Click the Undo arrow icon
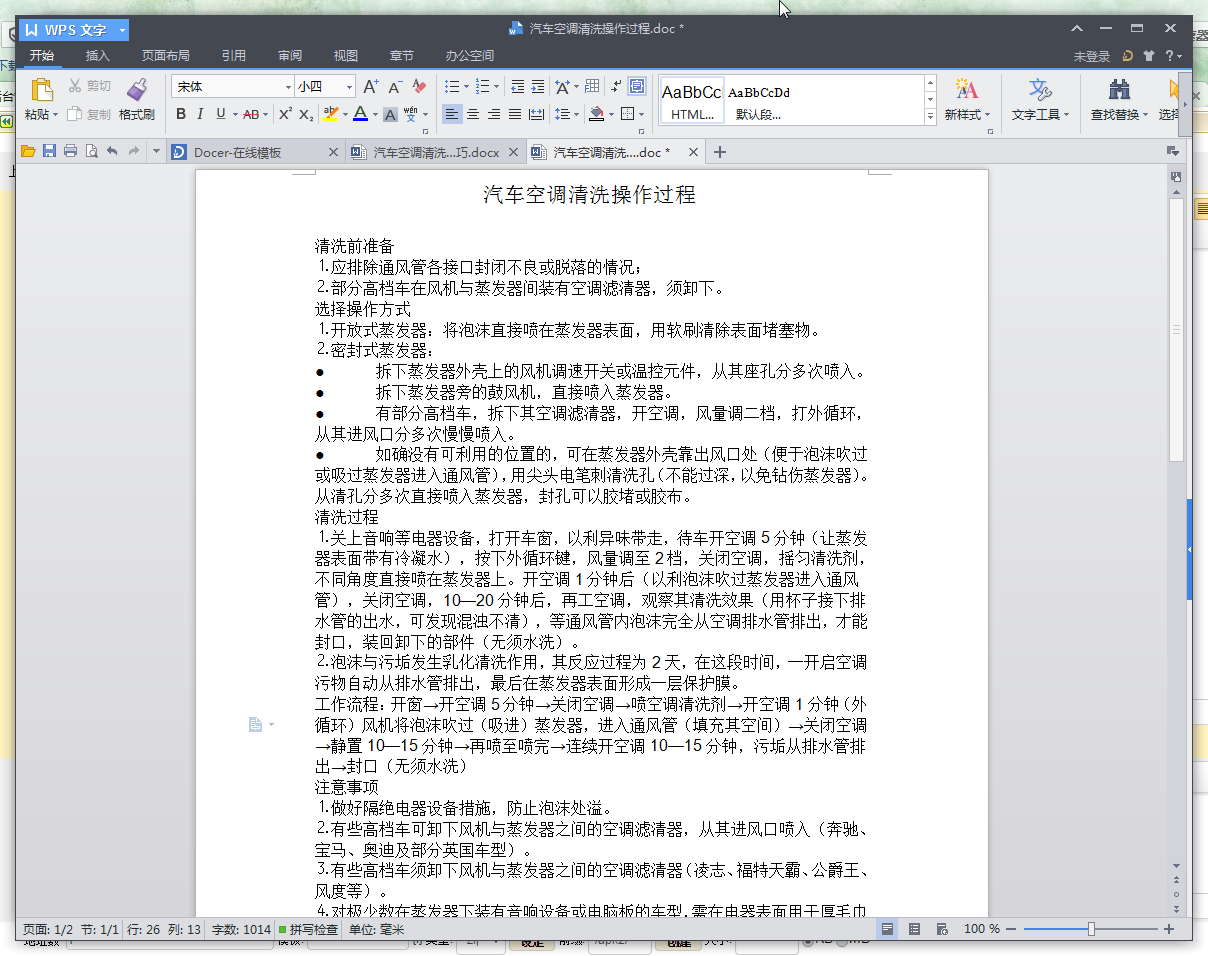The height and width of the screenshot is (956, 1208). click(x=112, y=152)
